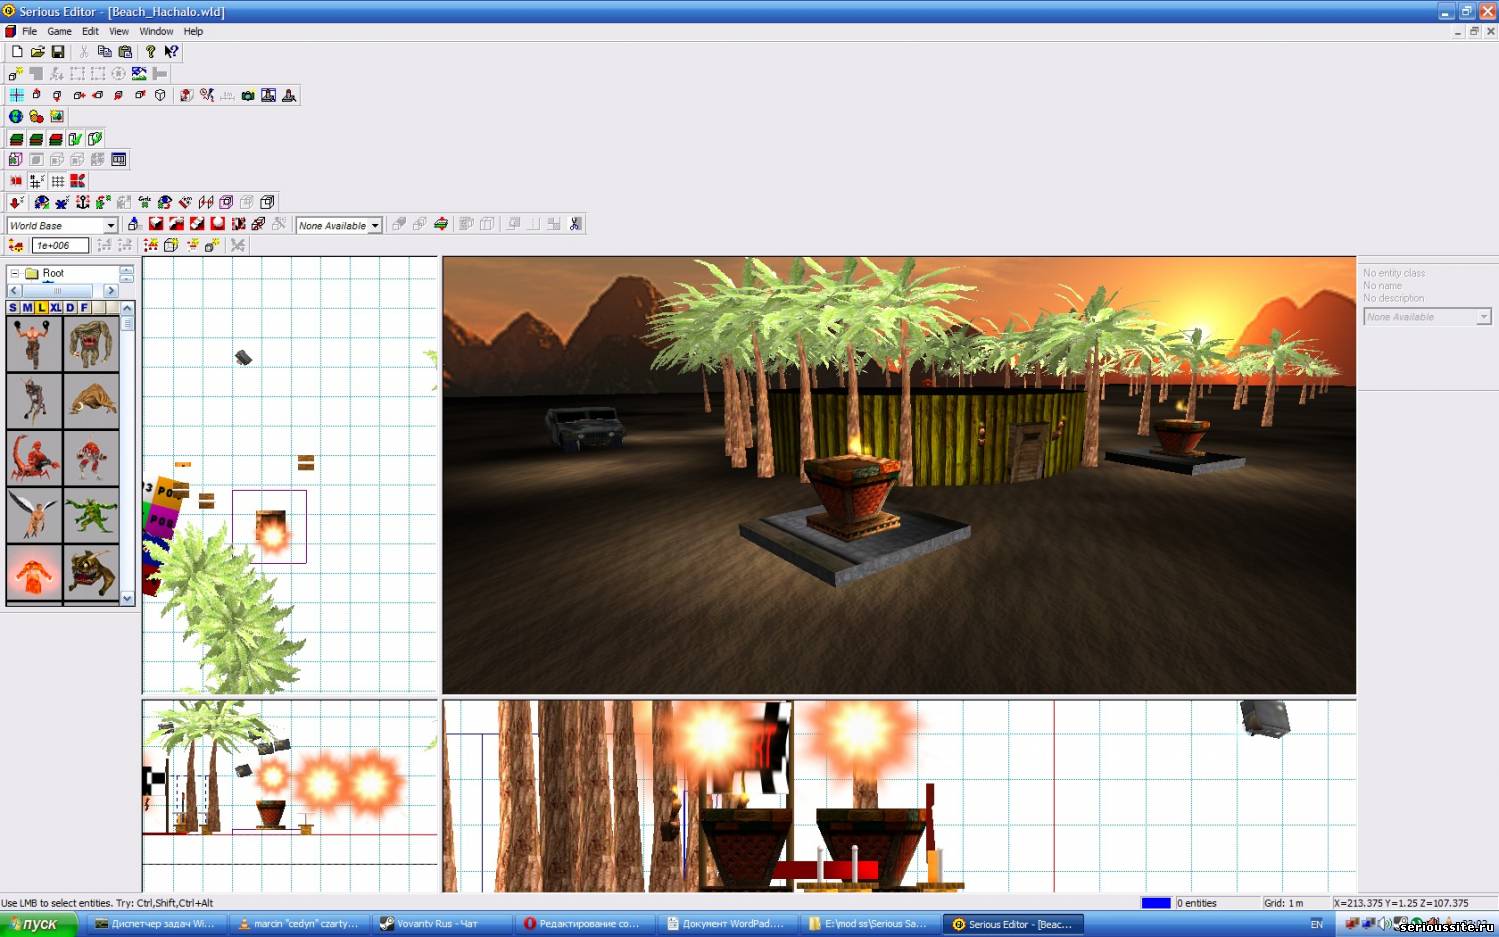Click the 1e+006 input field
1499x937 pixels.
60,245
